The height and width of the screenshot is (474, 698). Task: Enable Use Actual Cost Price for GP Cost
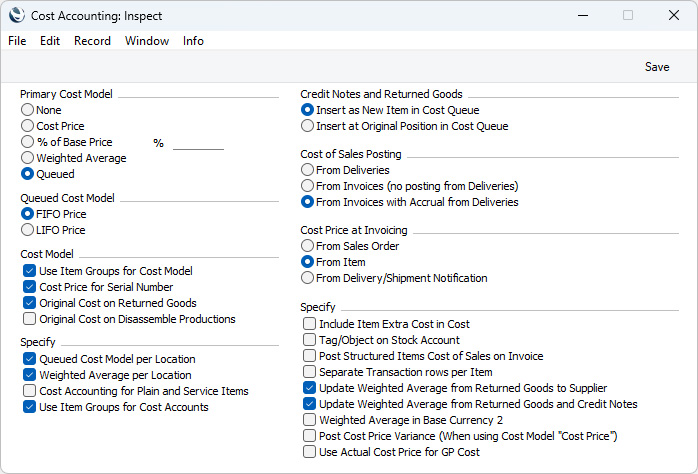coord(309,452)
